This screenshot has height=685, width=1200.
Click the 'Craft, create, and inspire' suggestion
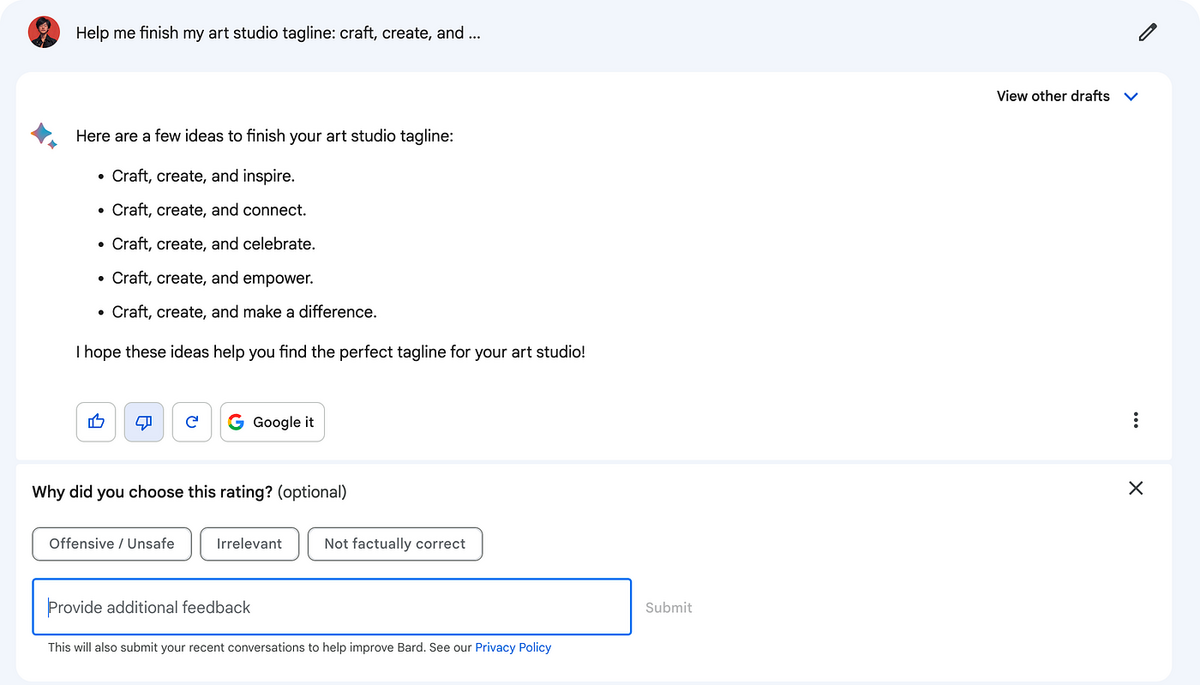pyautogui.click(x=203, y=176)
